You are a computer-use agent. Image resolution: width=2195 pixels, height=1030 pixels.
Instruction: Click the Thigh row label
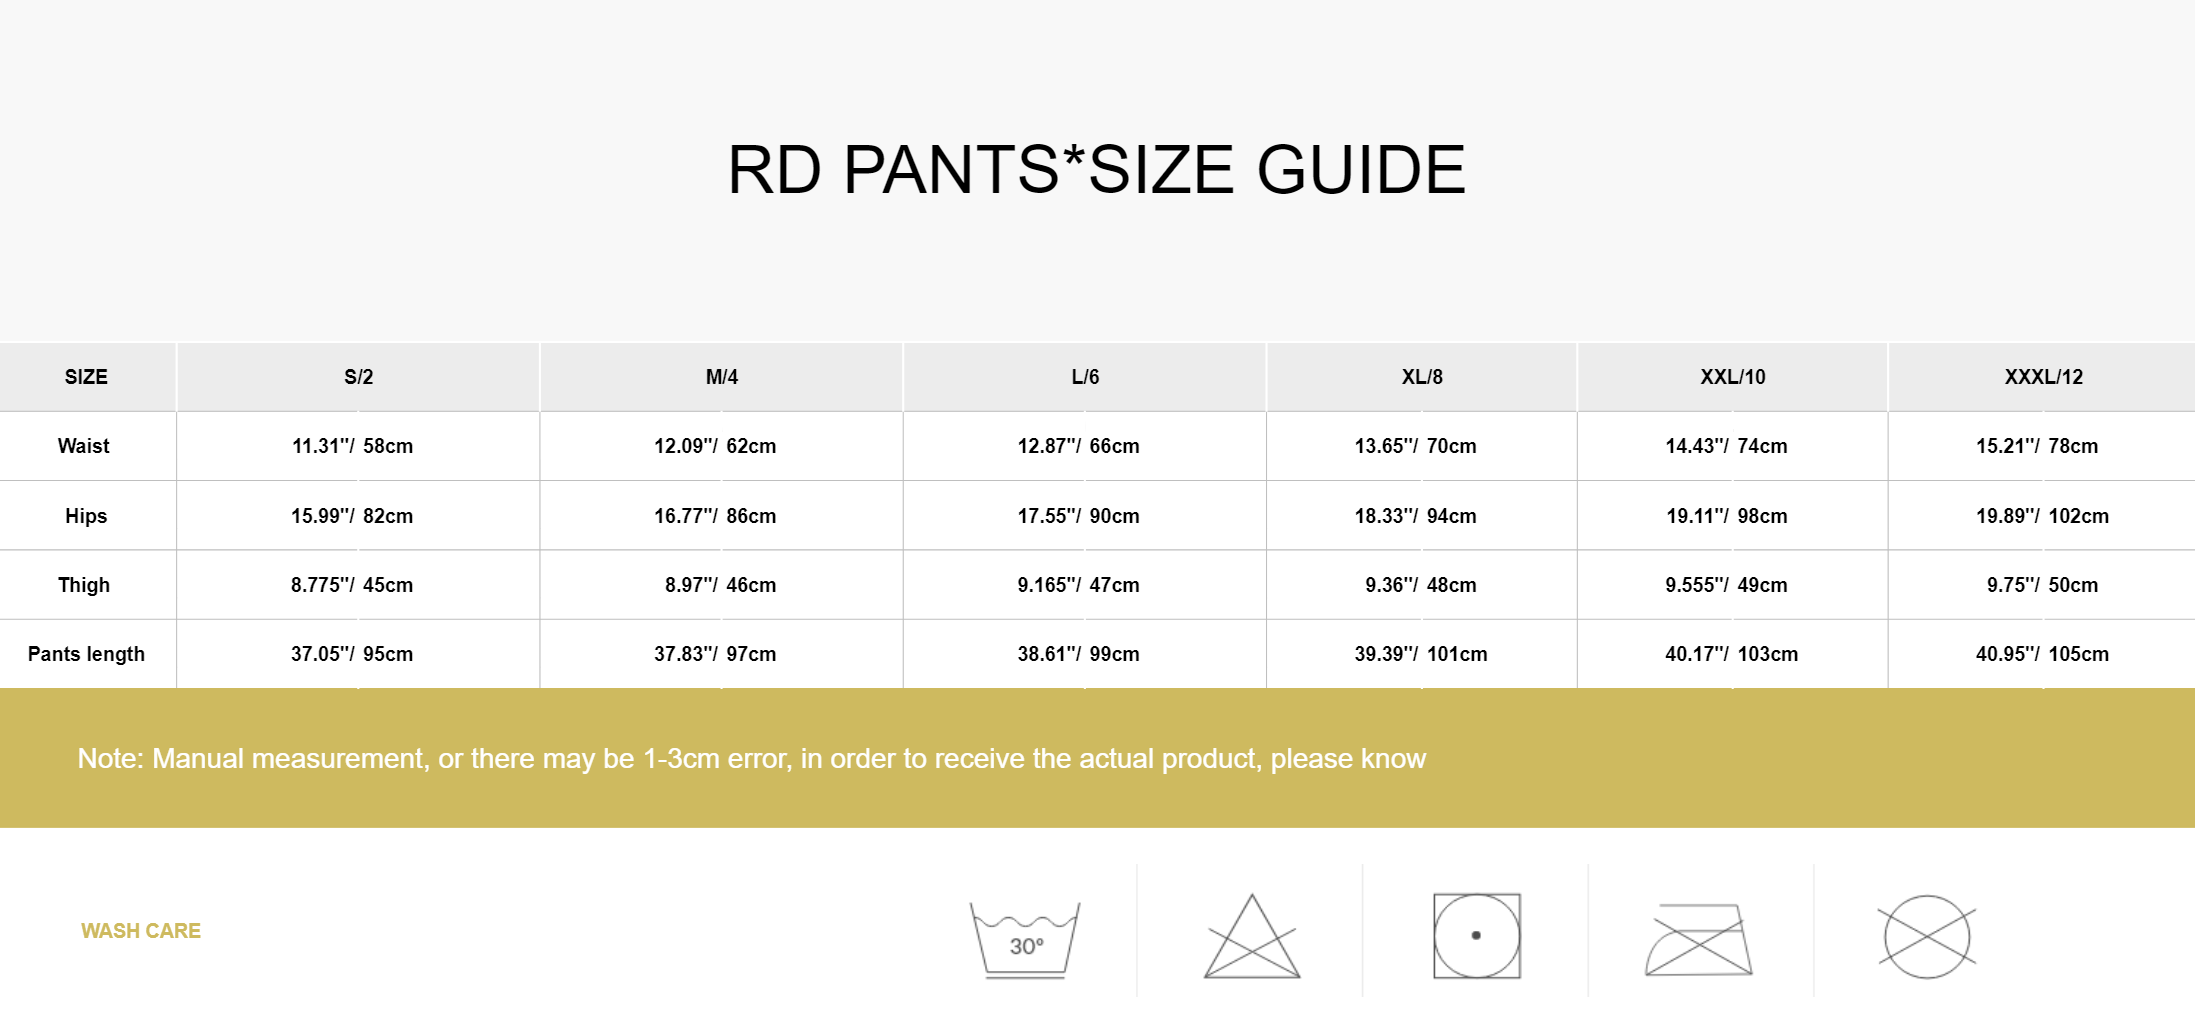tap(84, 585)
